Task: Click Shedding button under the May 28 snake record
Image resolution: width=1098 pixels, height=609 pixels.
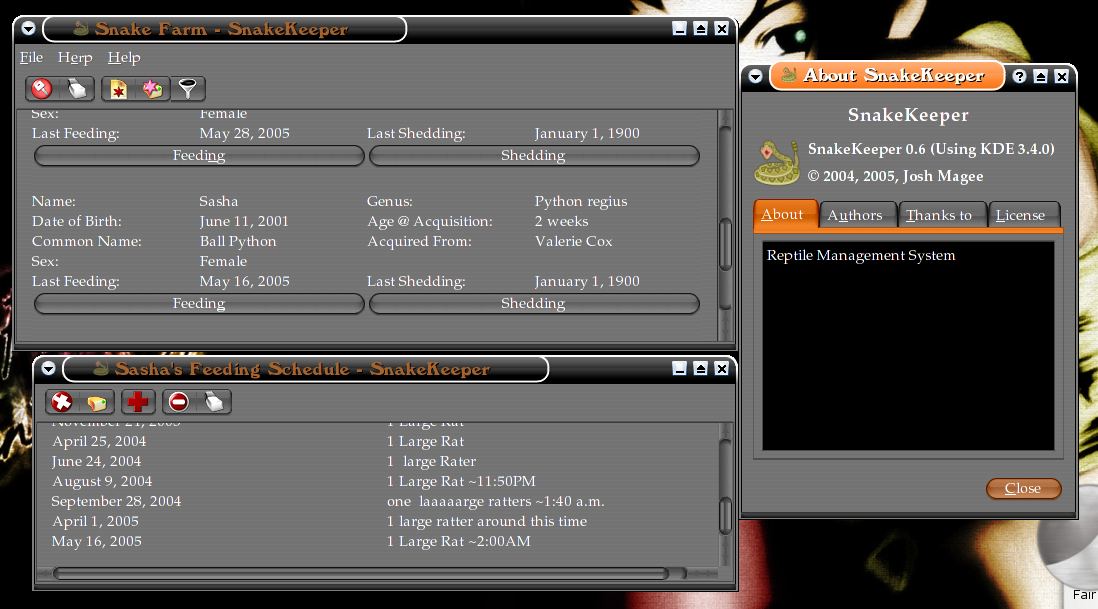Action: click(534, 155)
